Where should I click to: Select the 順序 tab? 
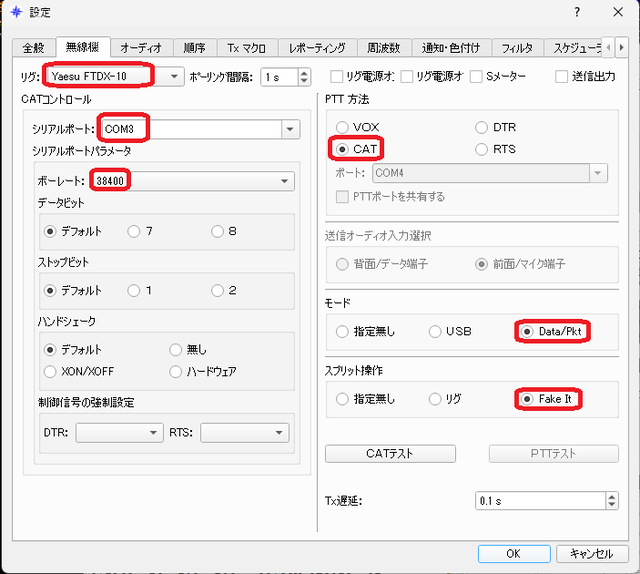point(194,48)
